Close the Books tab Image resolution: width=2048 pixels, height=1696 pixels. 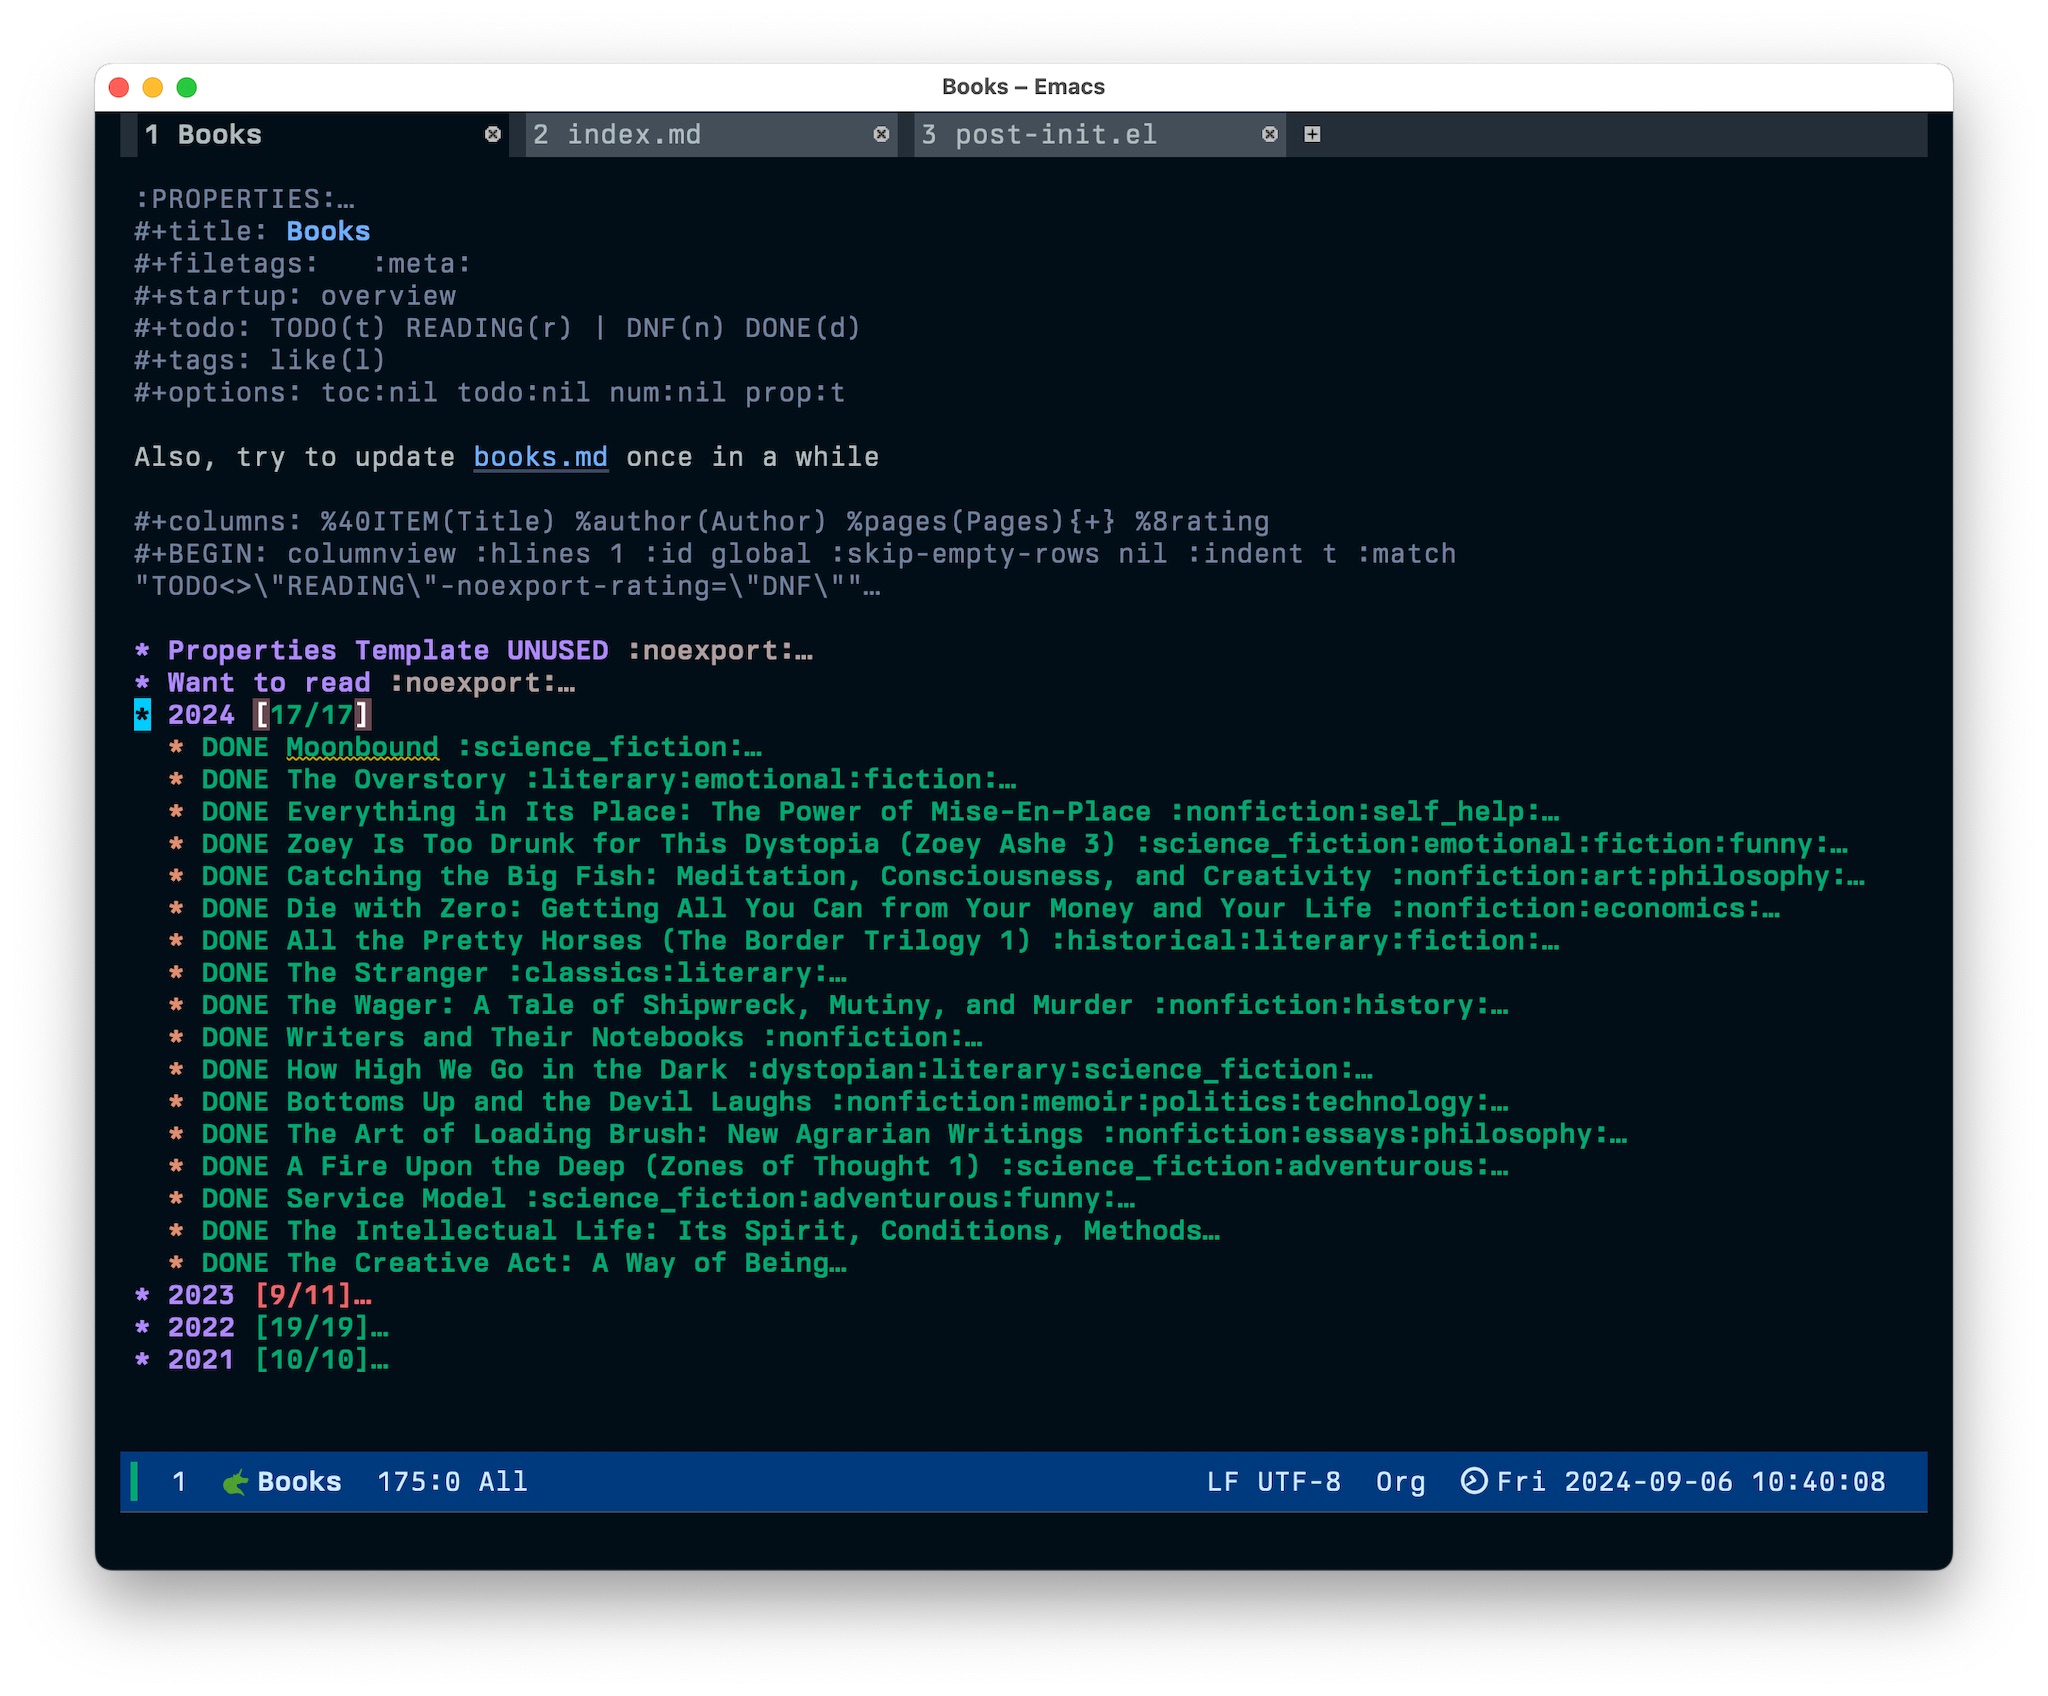click(x=492, y=134)
